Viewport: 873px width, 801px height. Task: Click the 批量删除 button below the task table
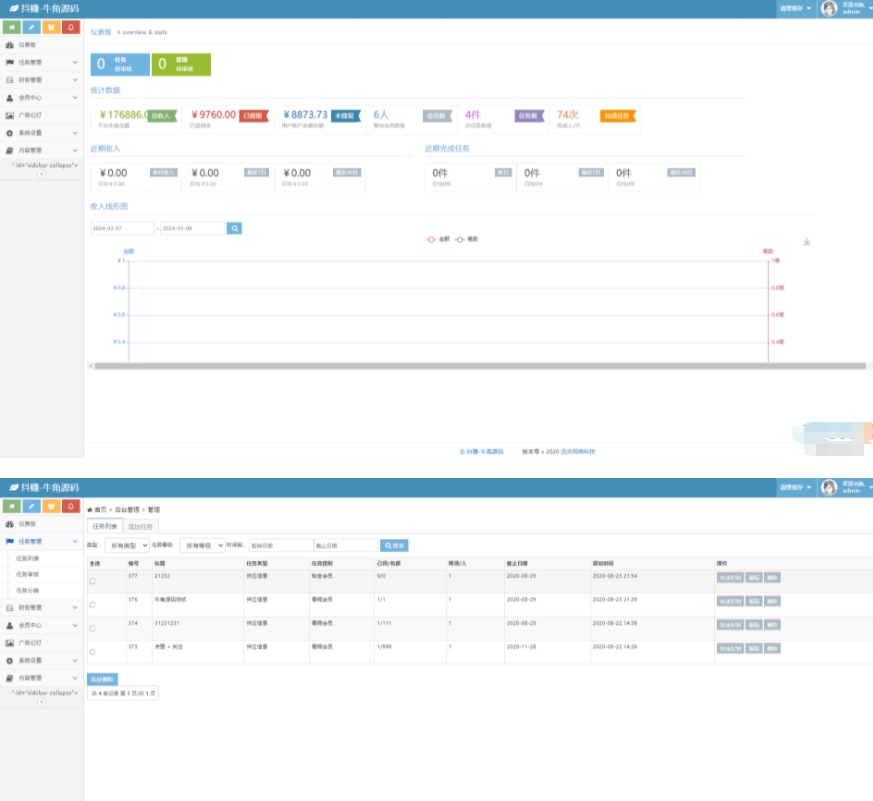[102, 679]
